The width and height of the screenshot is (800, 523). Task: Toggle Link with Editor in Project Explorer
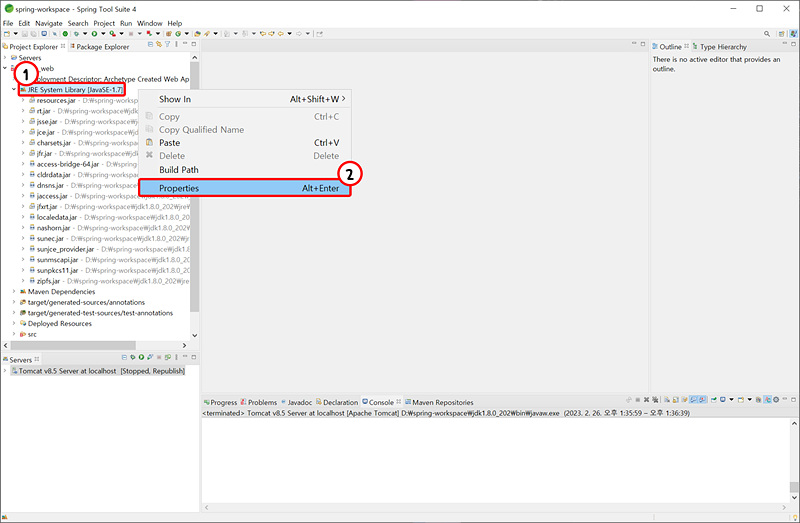point(159,44)
